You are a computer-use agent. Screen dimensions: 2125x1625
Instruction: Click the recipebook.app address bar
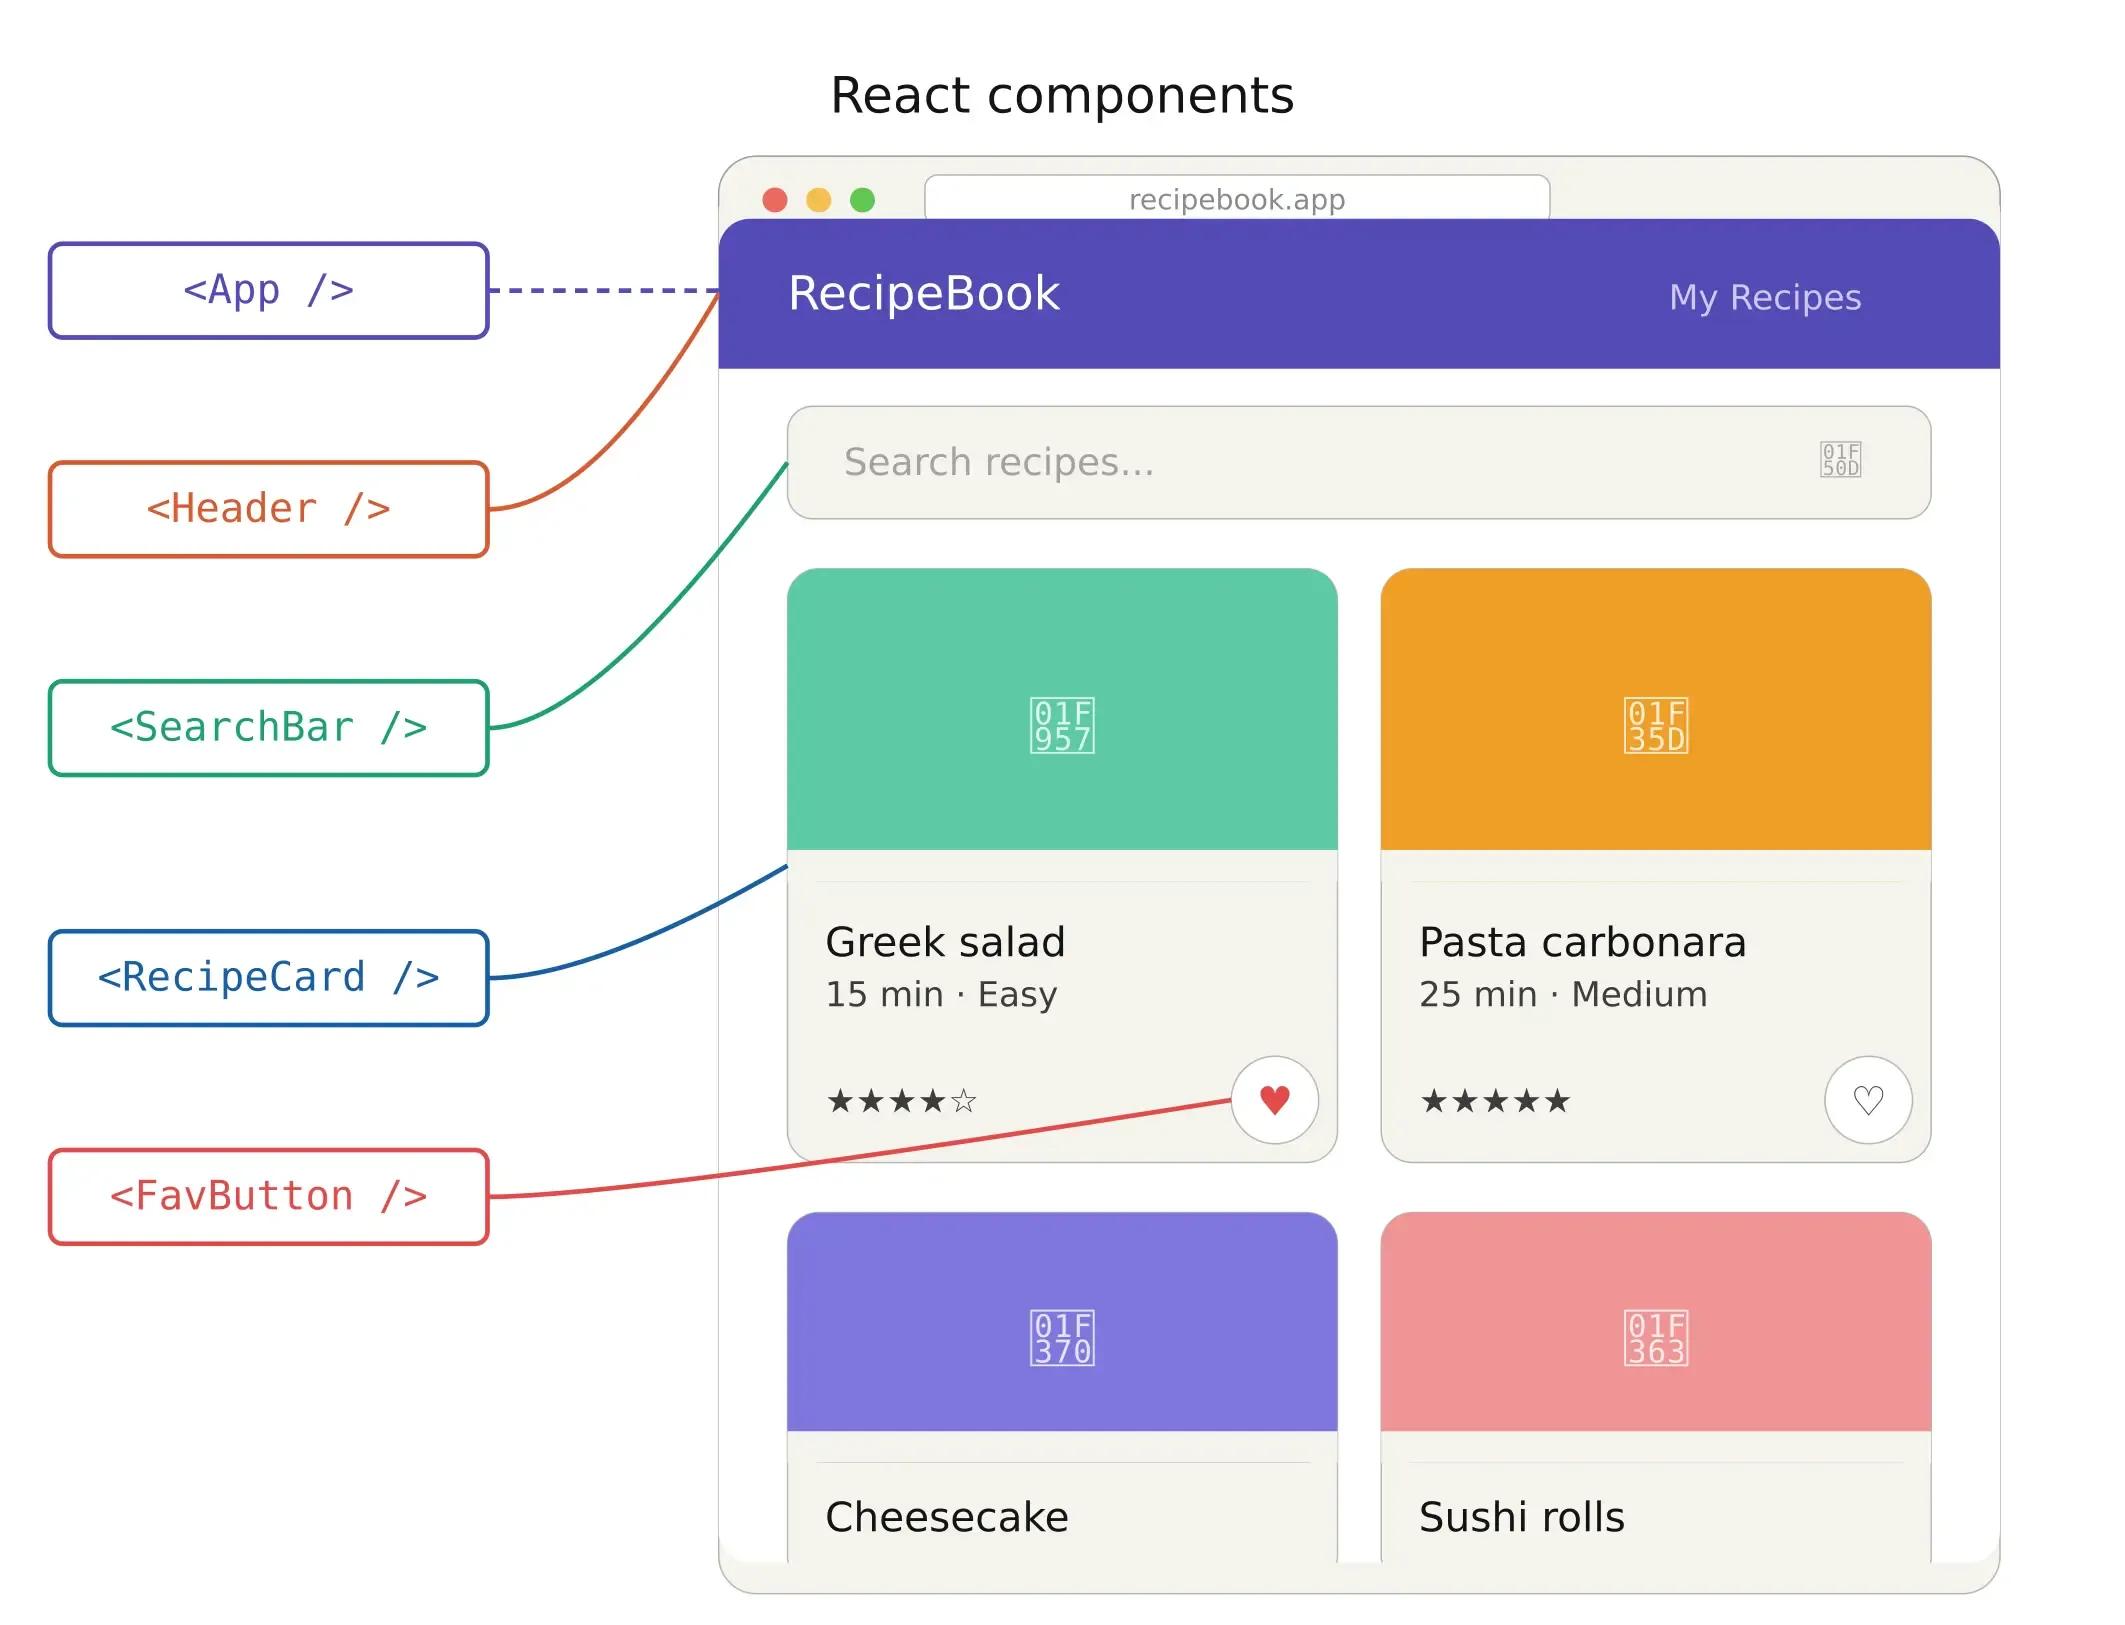(1237, 198)
